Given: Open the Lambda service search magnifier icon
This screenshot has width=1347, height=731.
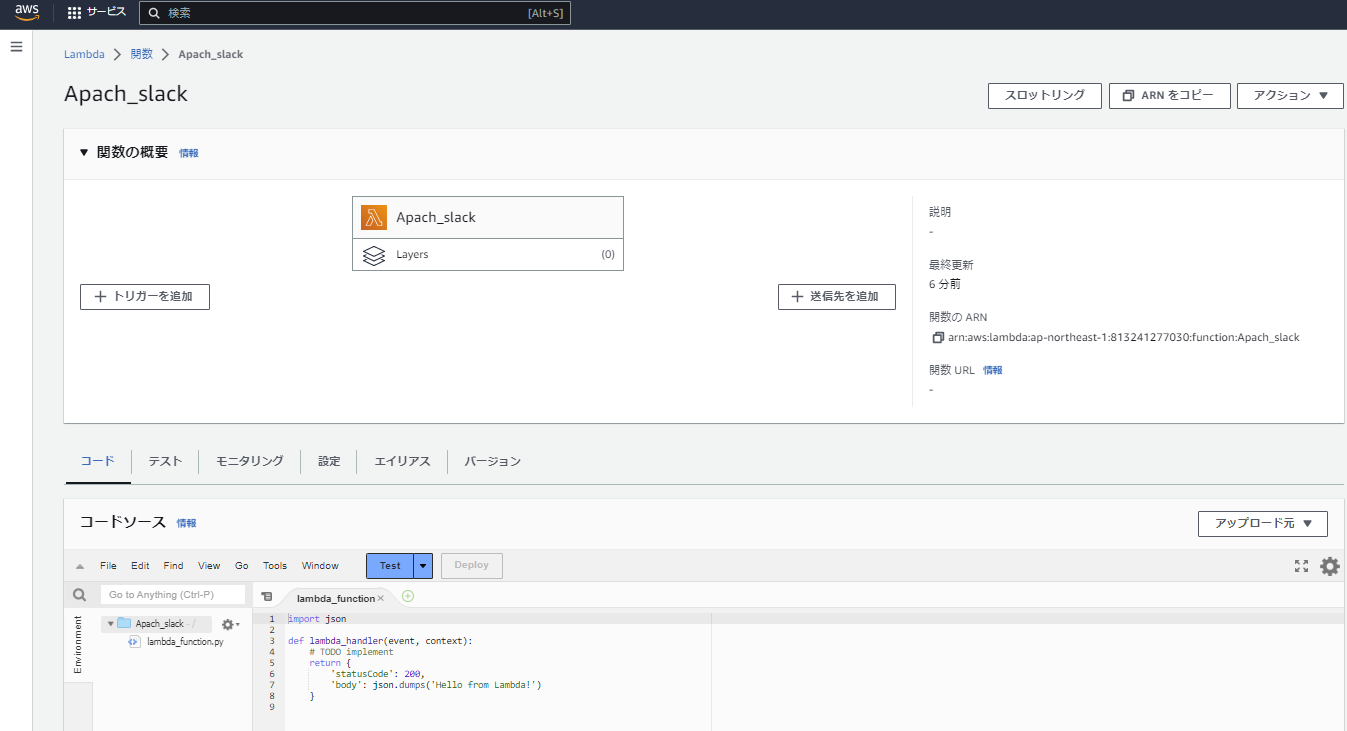Looking at the screenshot, I should (153, 13).
